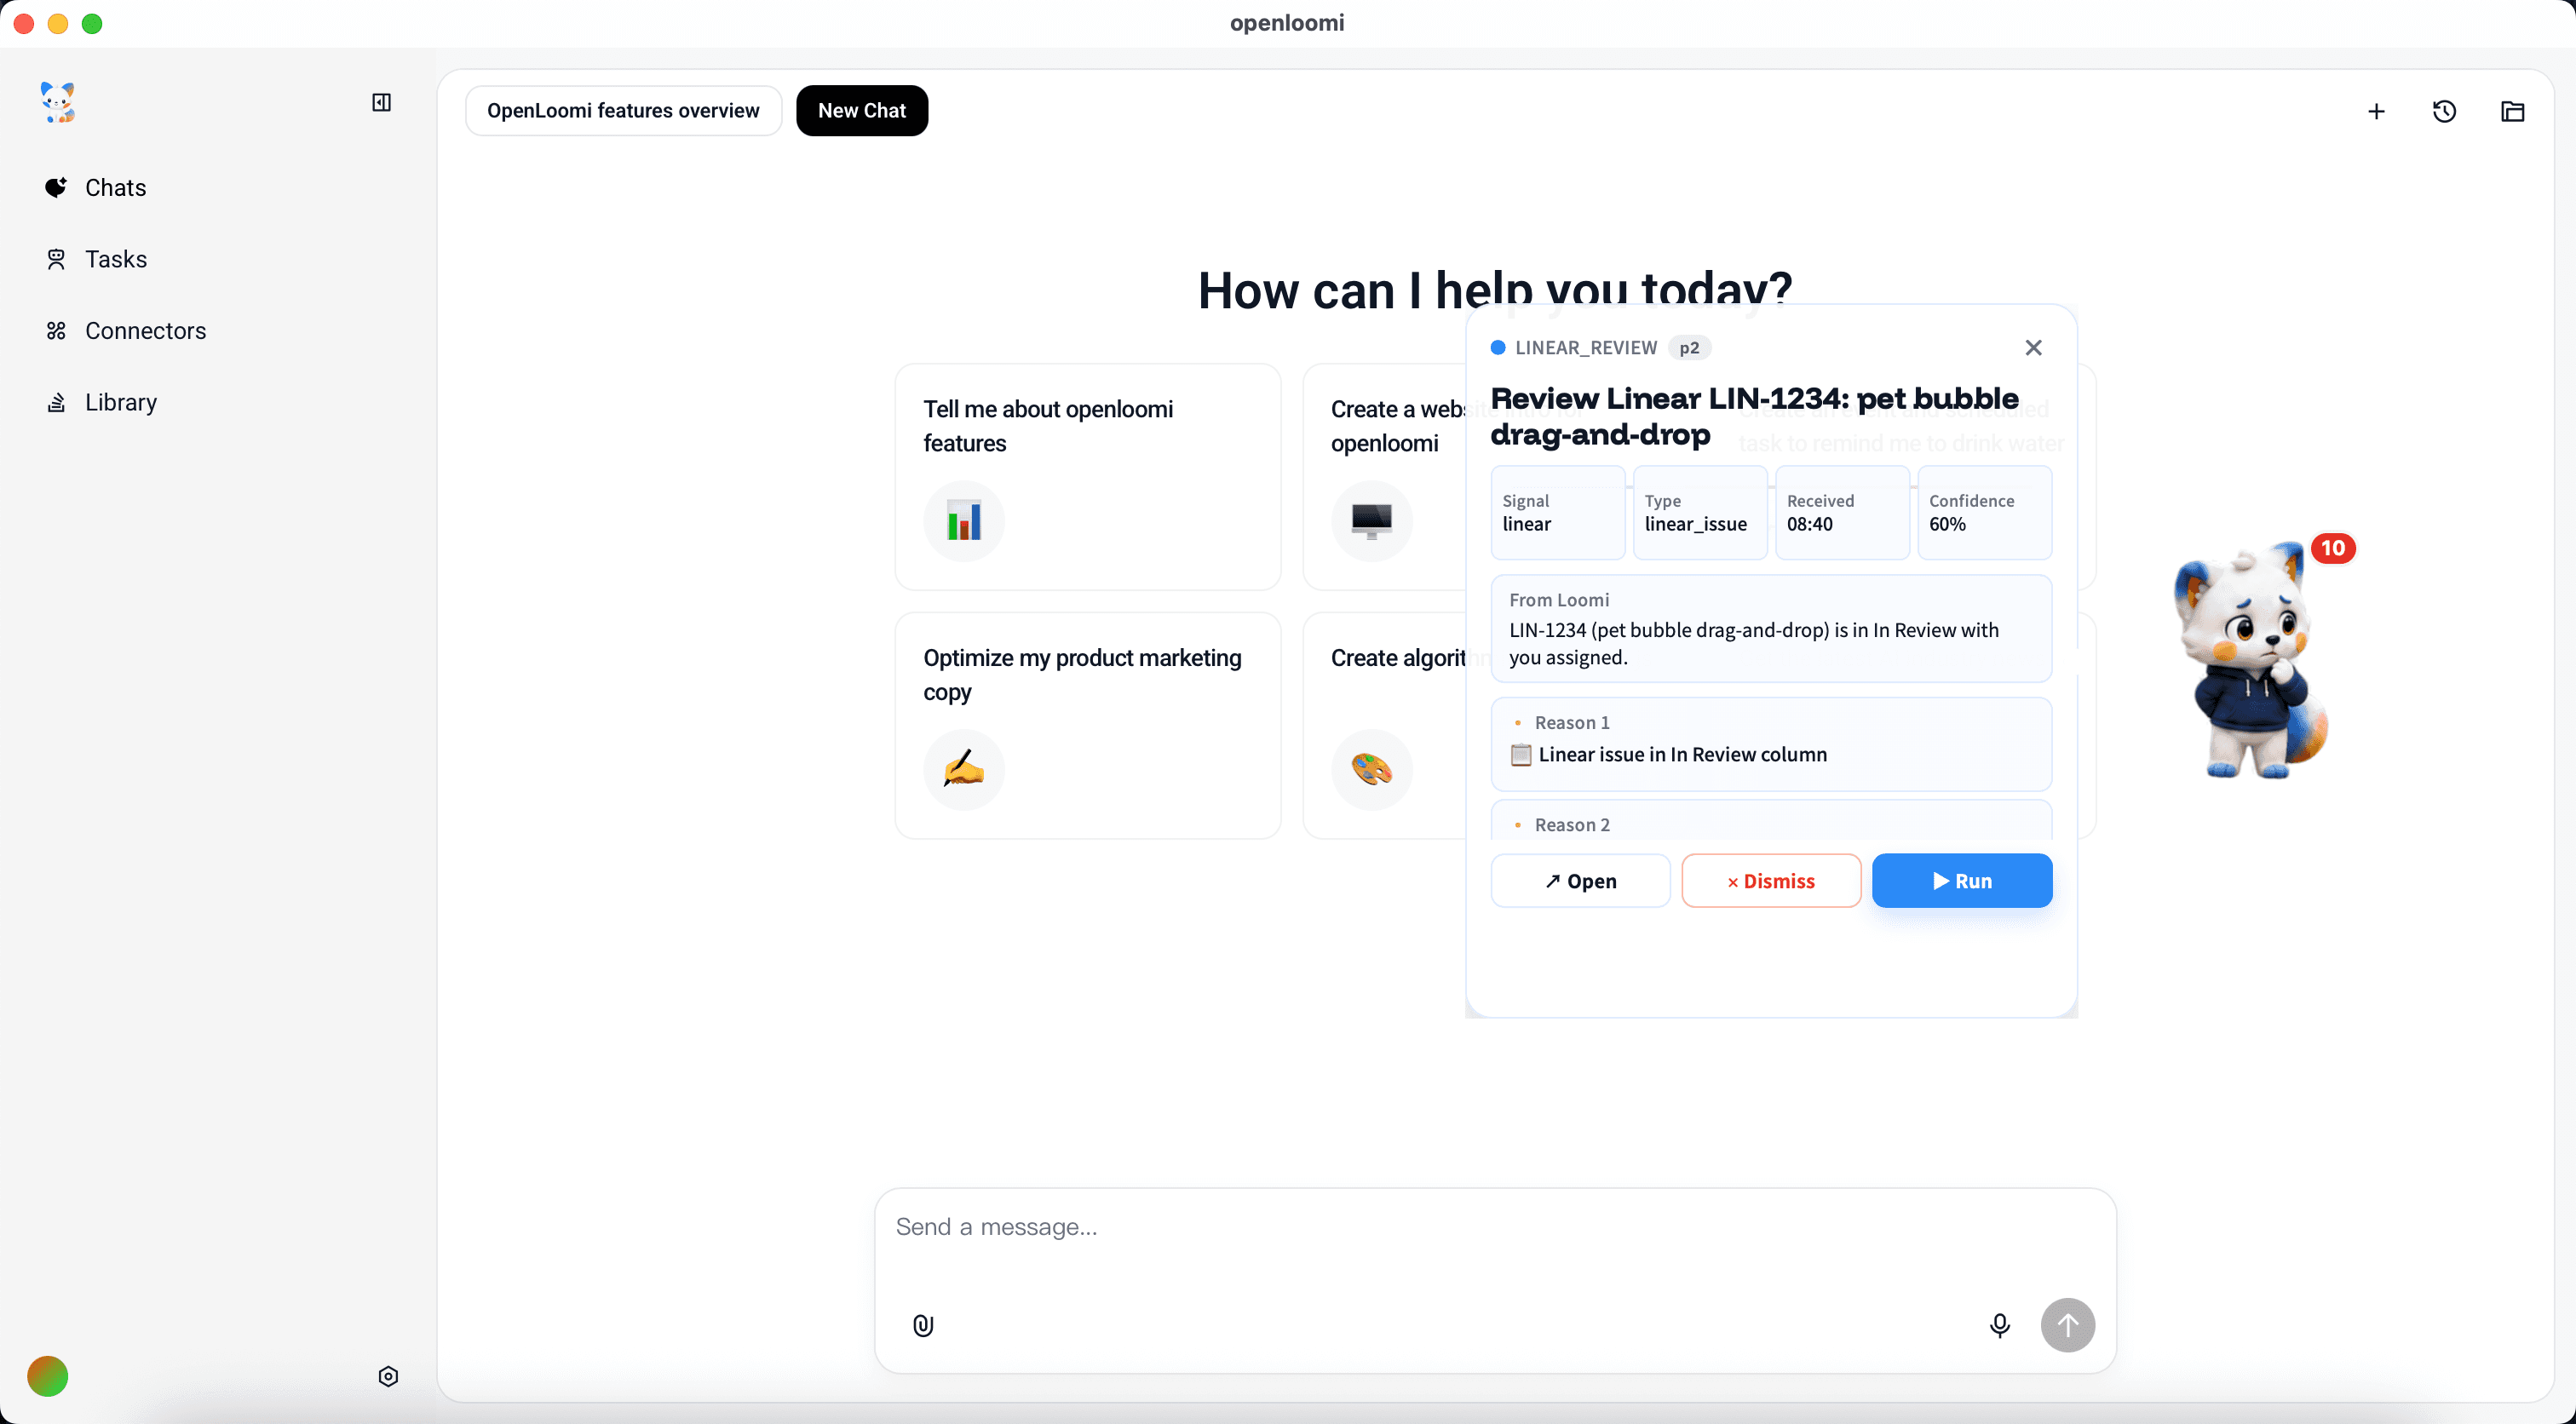Click 'Linear issue in In Review column' reason
2576x1424 pixels.
[1771, 744]
